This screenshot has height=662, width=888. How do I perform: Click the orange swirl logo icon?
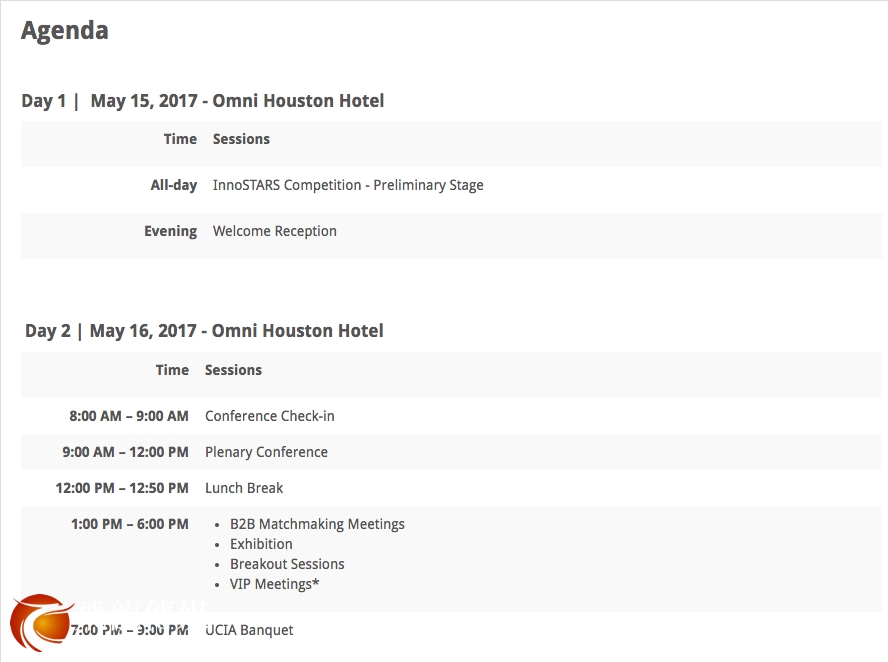click(x=41, y=623)
